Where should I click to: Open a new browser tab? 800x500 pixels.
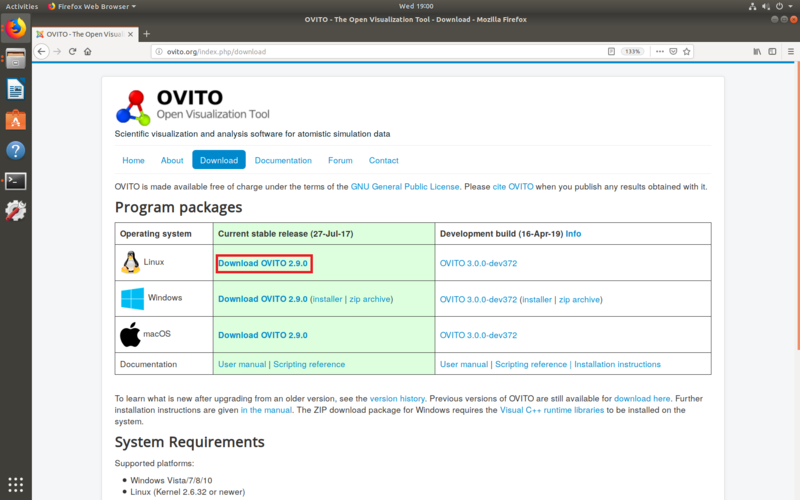click(146, 34)
